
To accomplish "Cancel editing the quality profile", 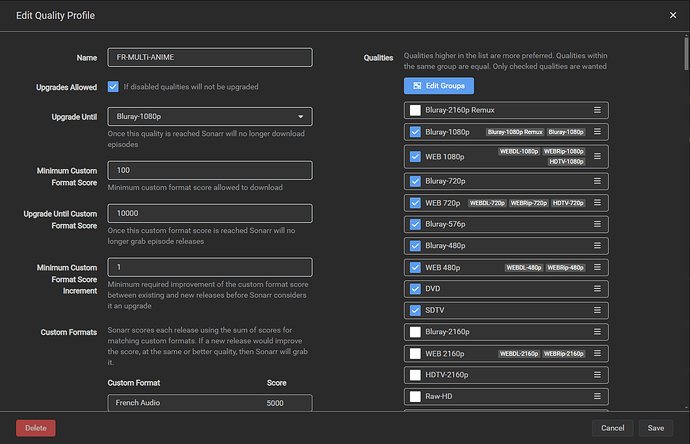I will point(613,428).
